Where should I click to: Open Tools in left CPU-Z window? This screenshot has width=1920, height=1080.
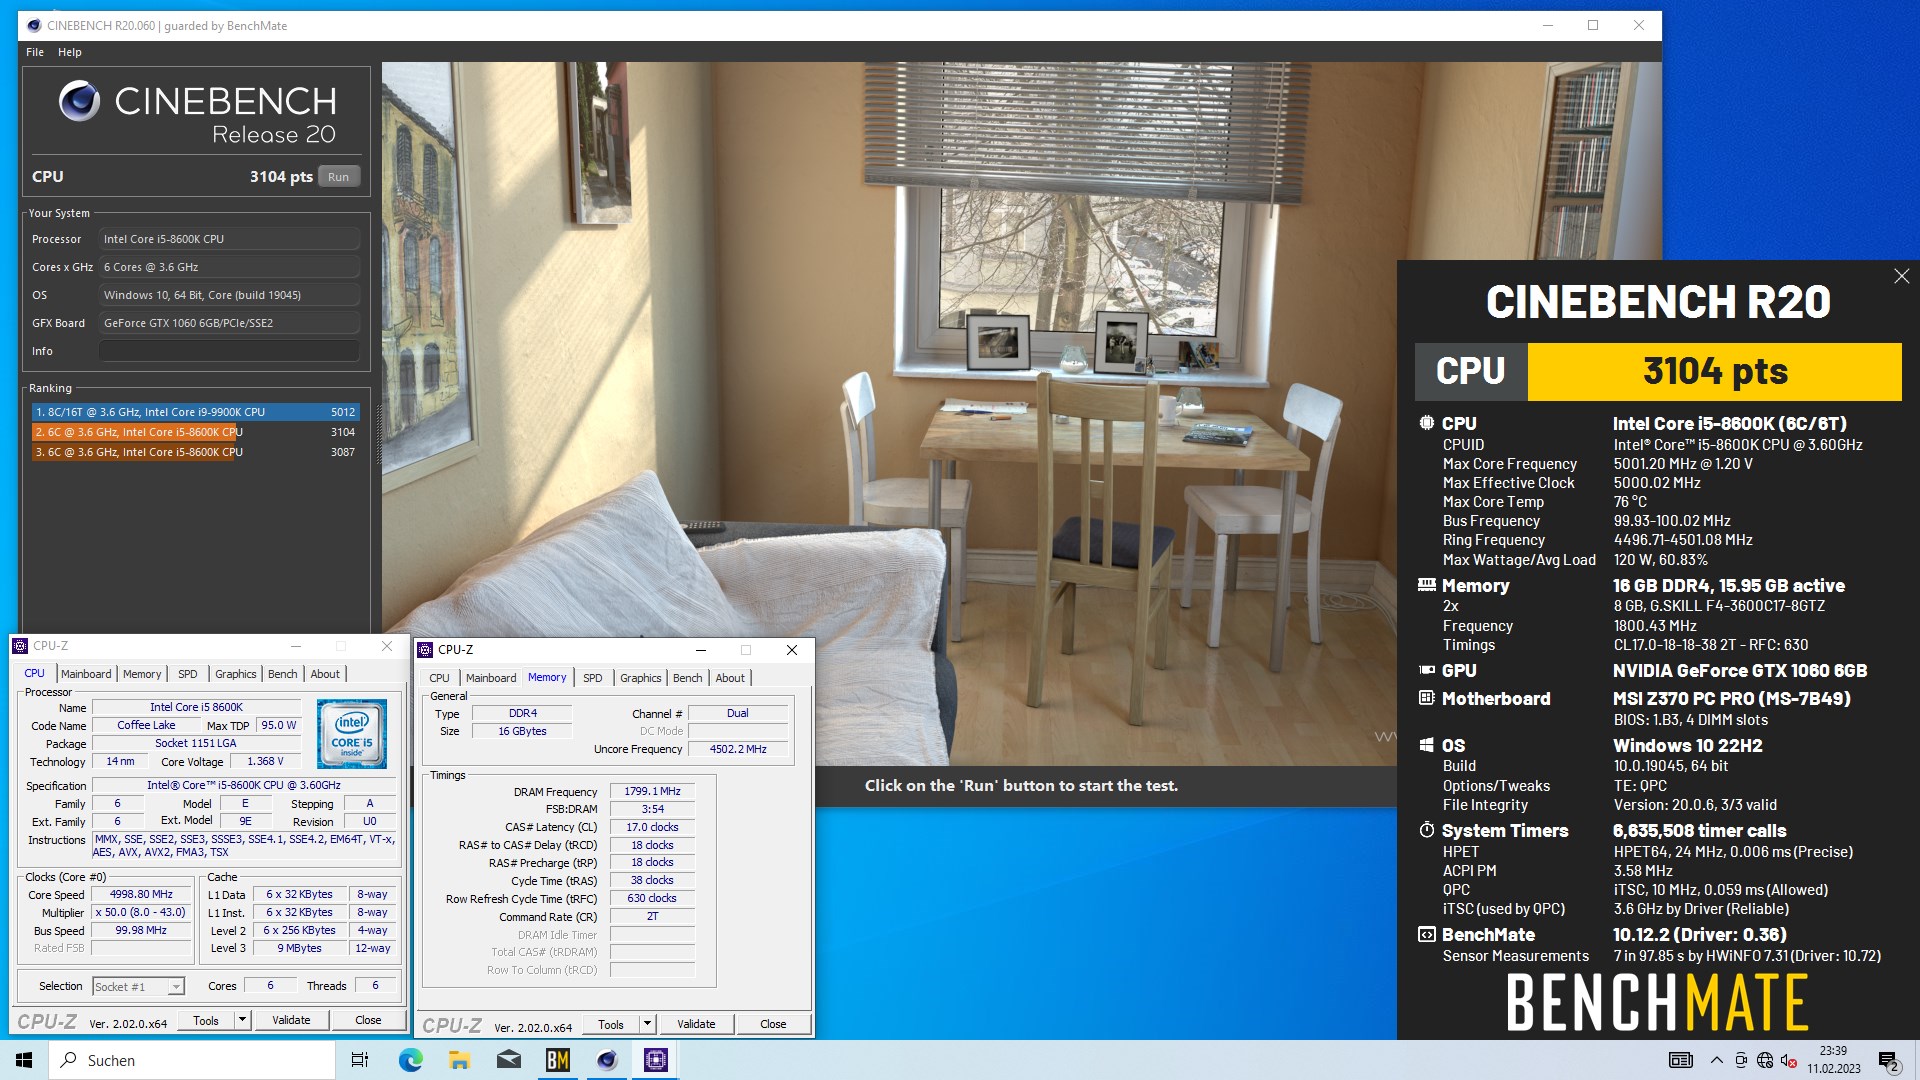pos(206,1020)
